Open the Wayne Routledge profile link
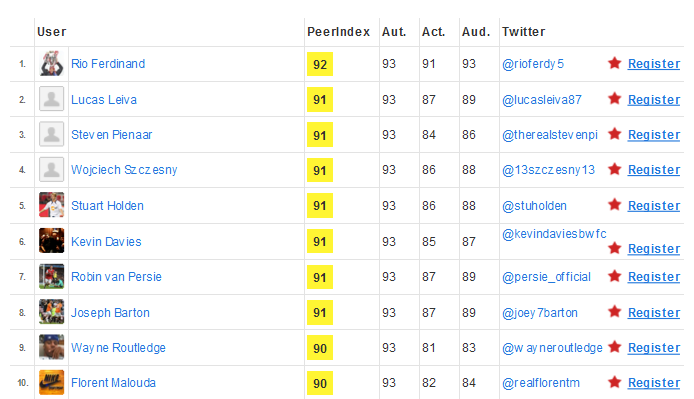Screen dimensions: 694x399 118,348
